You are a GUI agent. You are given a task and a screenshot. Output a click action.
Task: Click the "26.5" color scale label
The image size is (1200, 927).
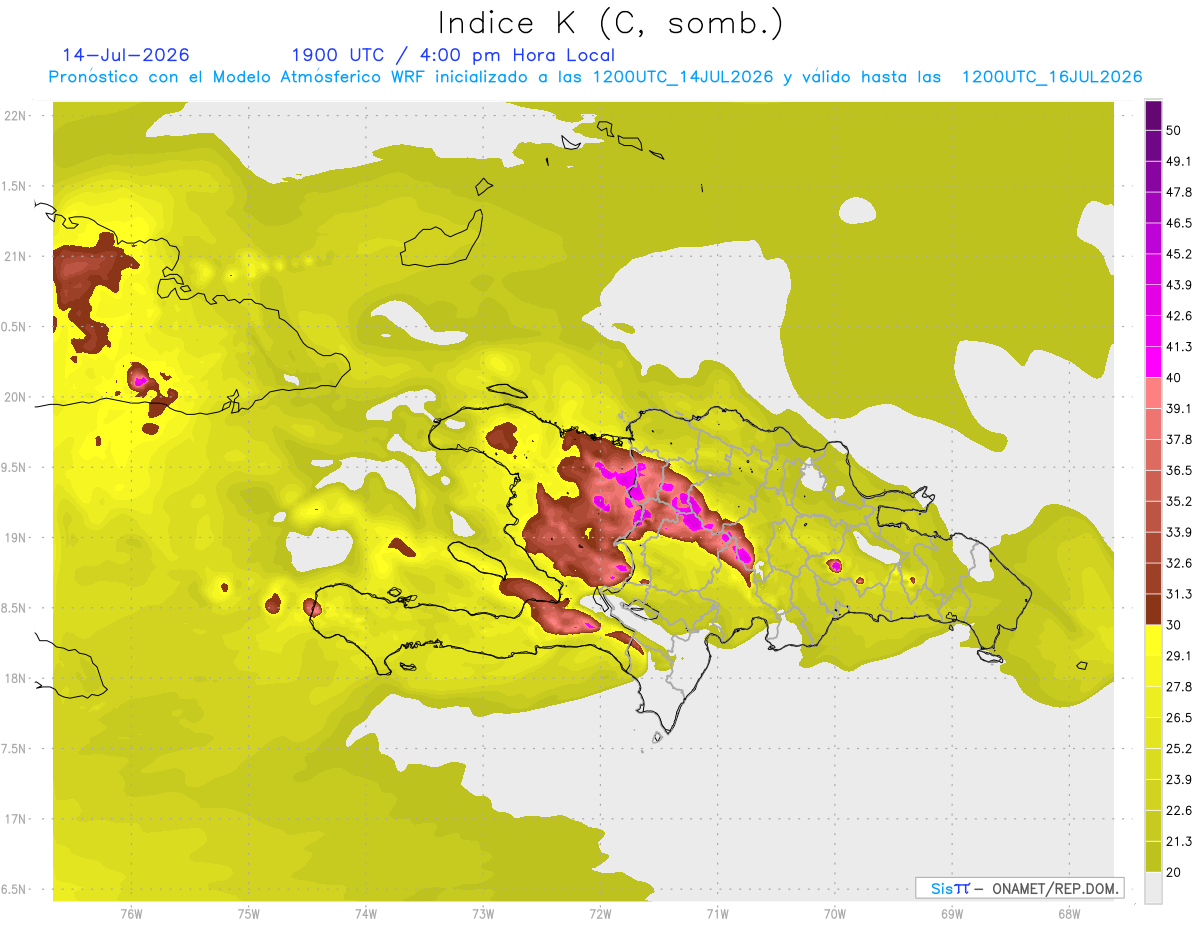coord(1179,717)
